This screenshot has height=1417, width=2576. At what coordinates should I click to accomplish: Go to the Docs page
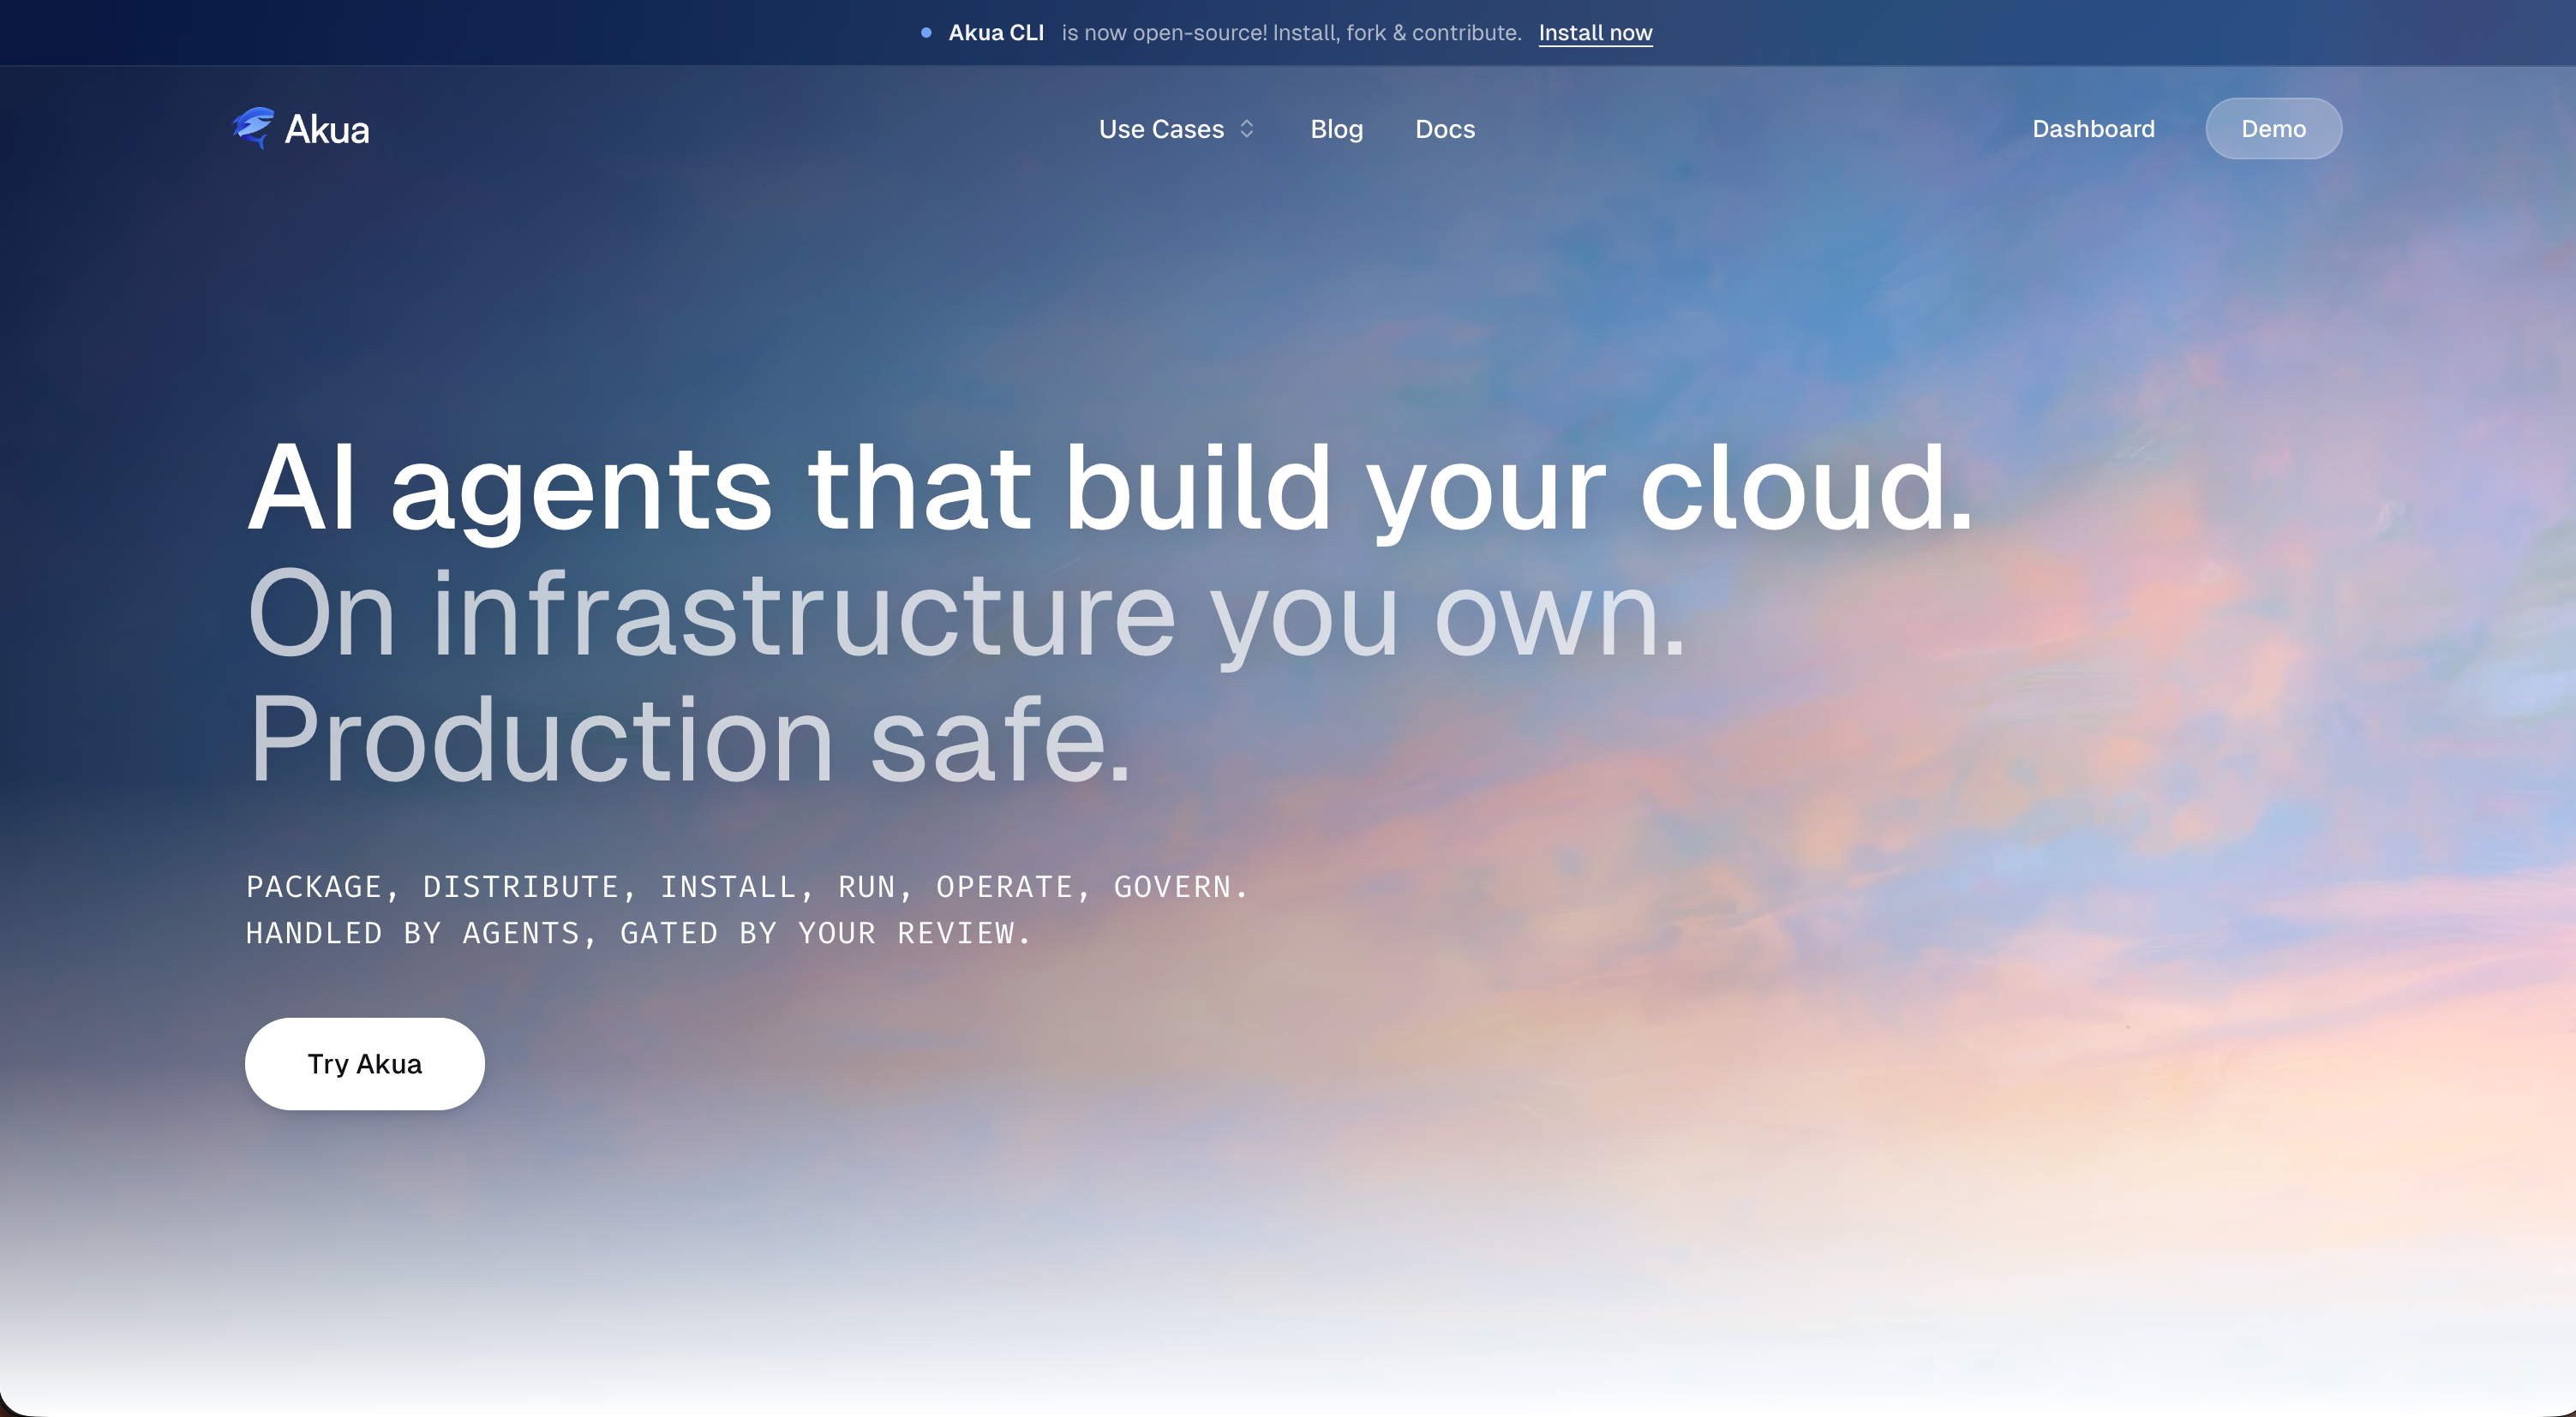[1445, 129]
